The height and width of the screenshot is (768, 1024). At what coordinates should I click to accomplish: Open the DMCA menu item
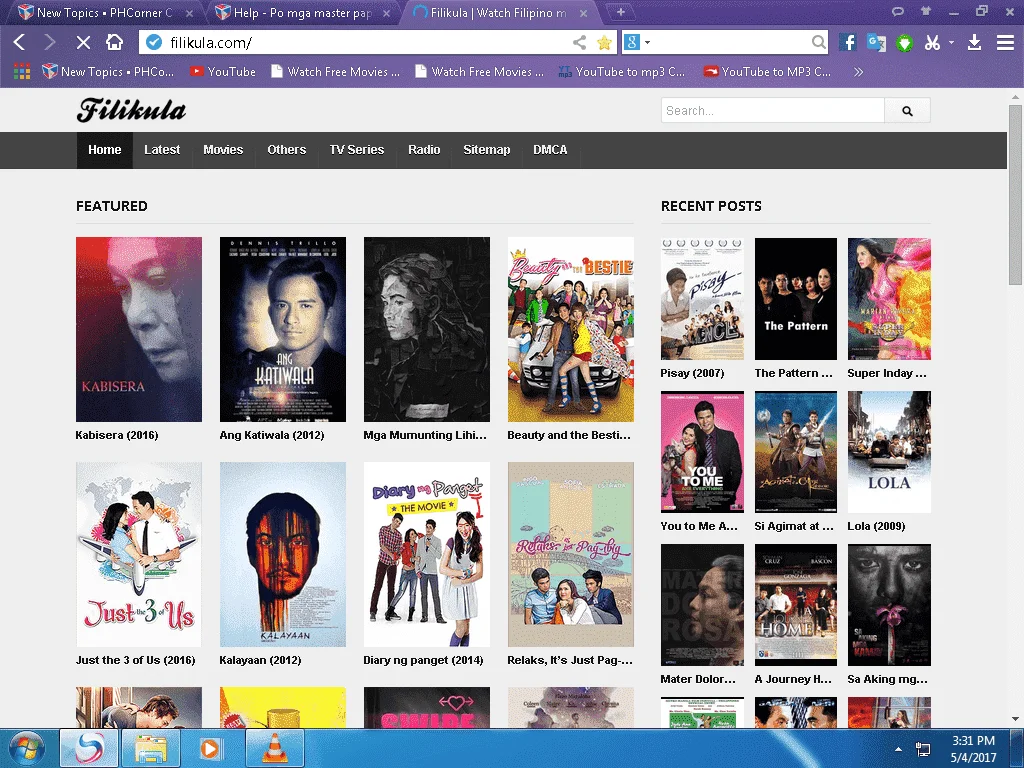pyautogui.click(x=550, y=150)
